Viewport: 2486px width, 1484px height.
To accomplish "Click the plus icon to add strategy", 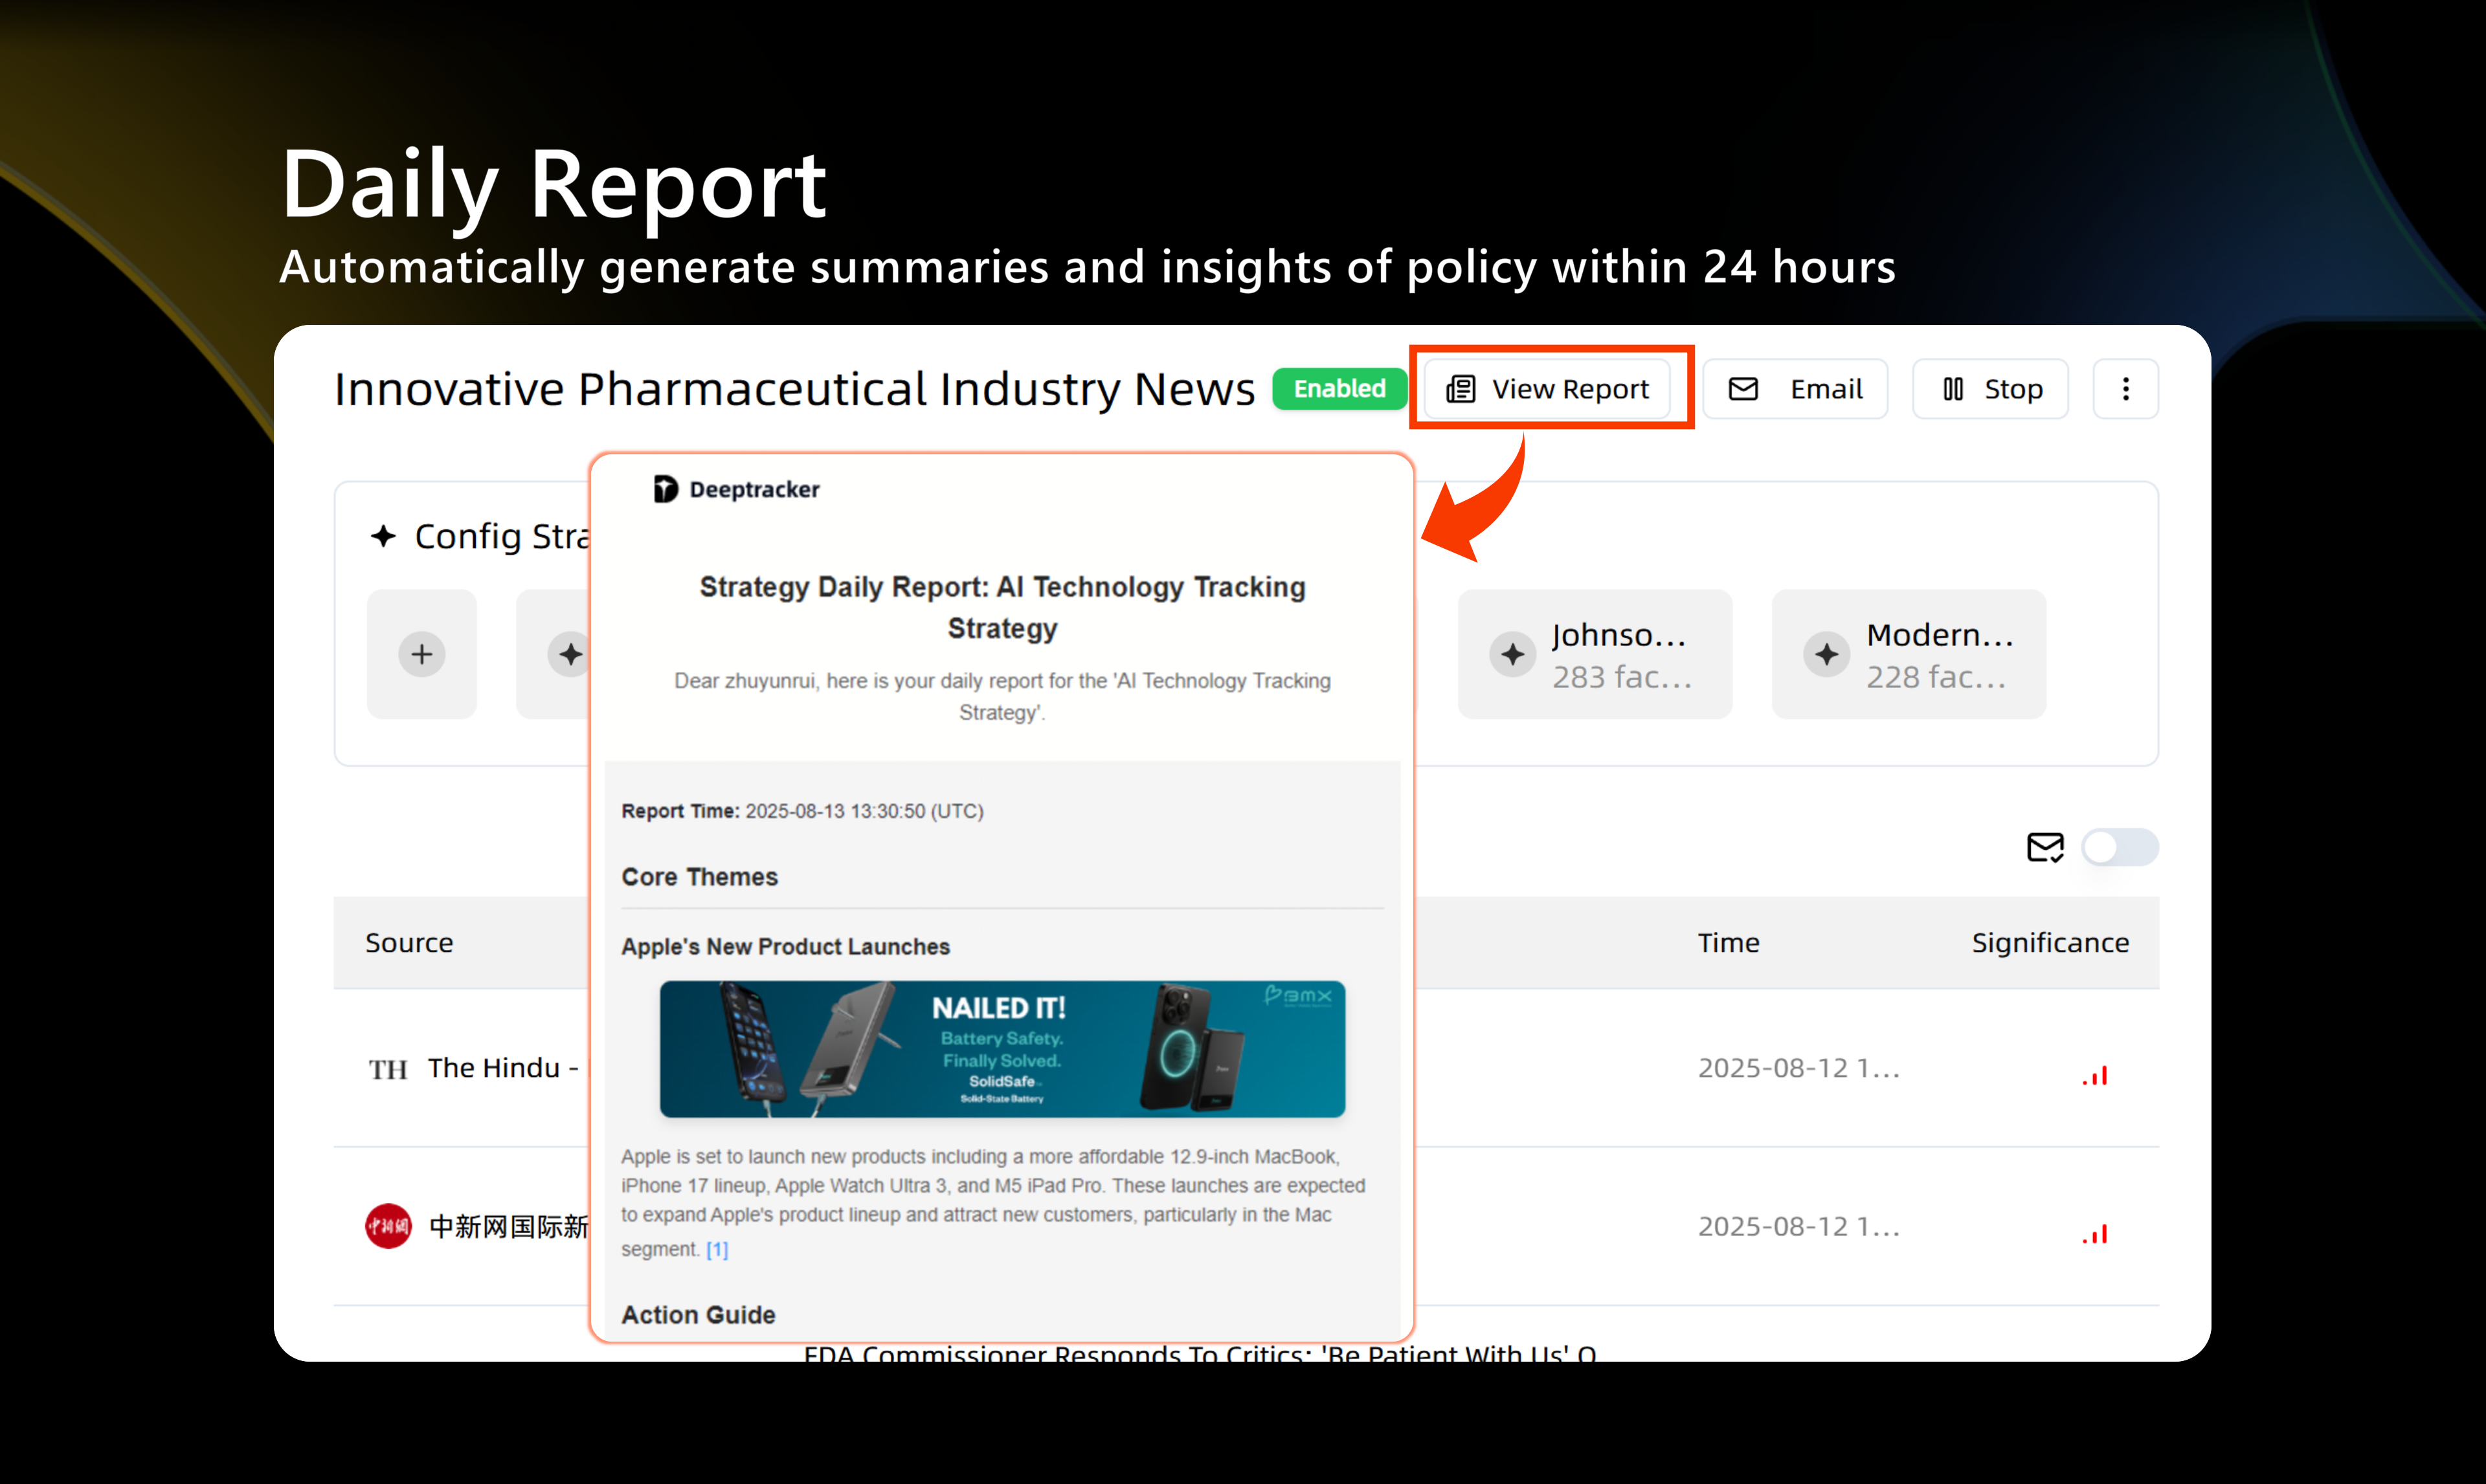I will click(422, 654).
